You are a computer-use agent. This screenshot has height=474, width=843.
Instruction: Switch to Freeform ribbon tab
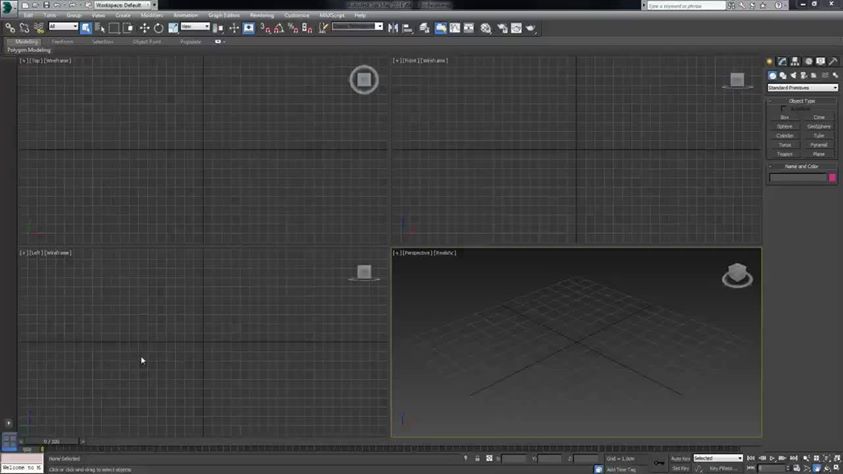[x=62, y=41]
